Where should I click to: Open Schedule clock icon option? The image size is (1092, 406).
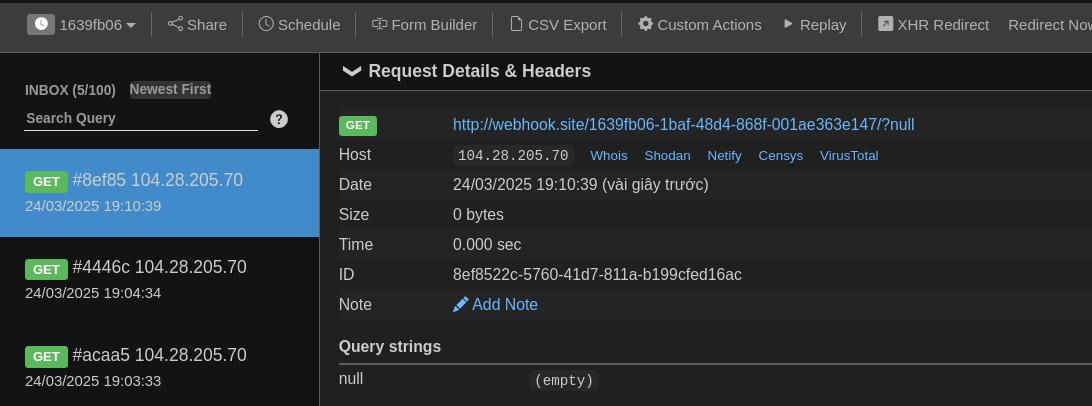point(266,24)
